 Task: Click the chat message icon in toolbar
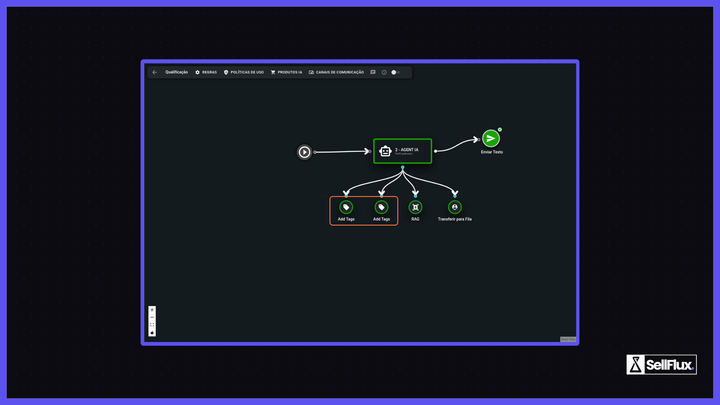373,73
